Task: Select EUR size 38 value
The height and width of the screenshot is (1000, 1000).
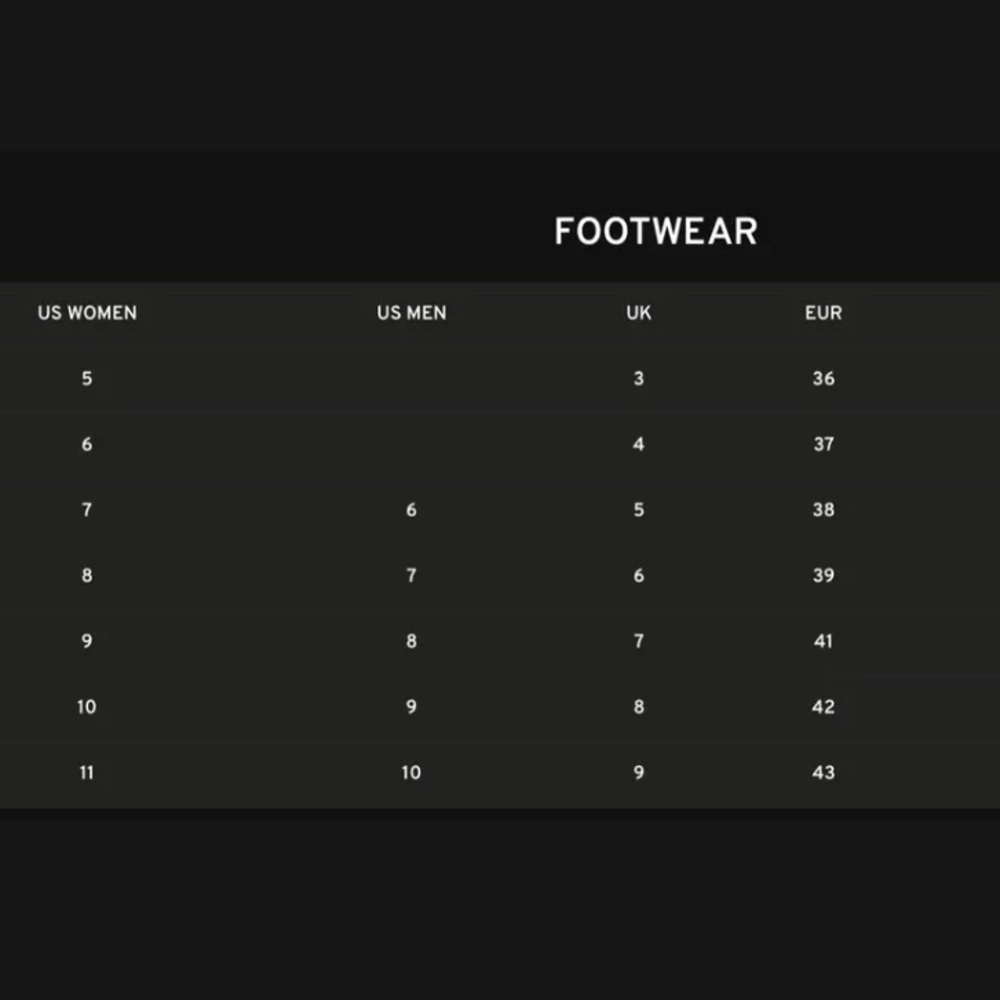Action: pyautogui.click(x=823, y=510)
